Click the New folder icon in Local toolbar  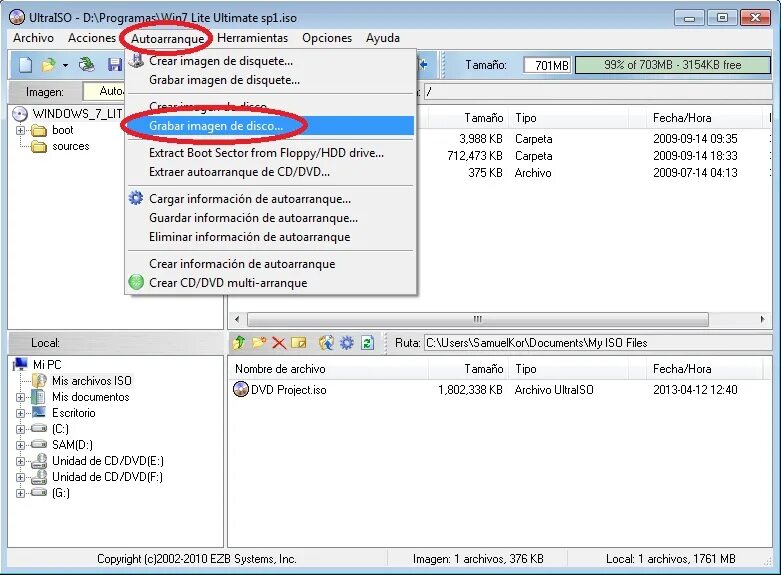(259, 343)
